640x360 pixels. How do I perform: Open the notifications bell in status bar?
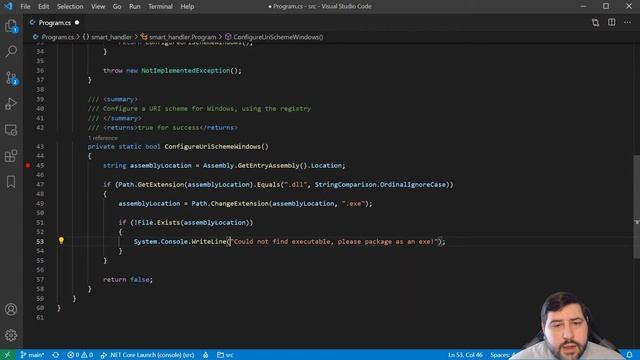pyautogui.click(x=629, y=355)
